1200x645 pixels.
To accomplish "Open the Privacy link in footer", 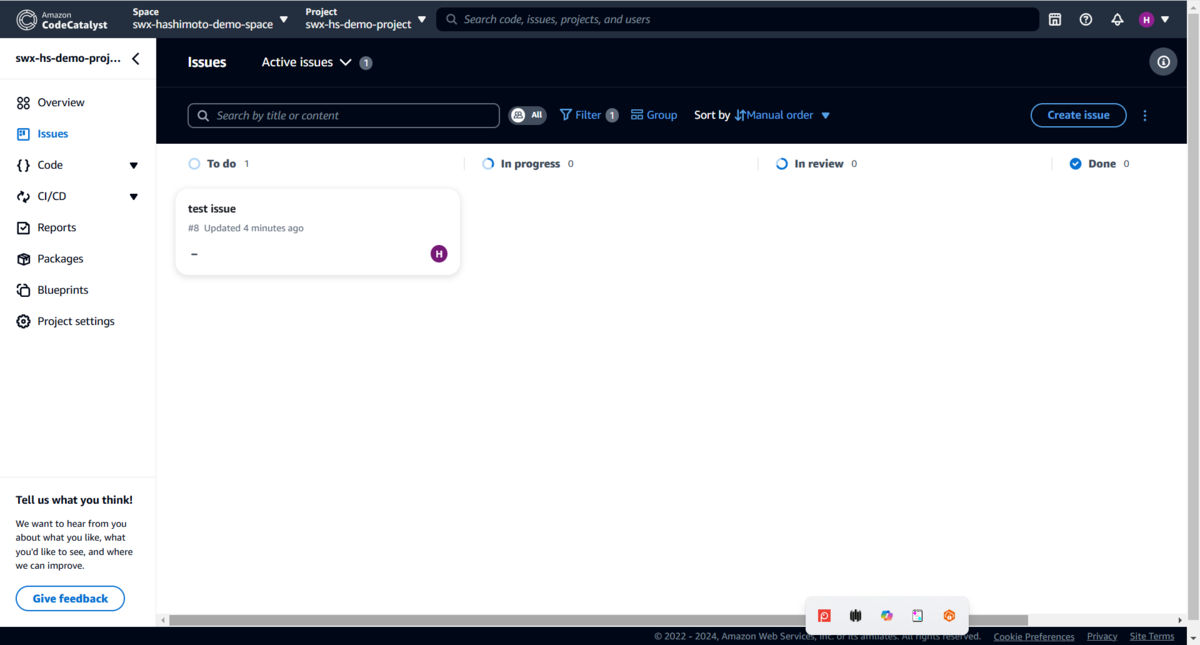I will 1102,636.
